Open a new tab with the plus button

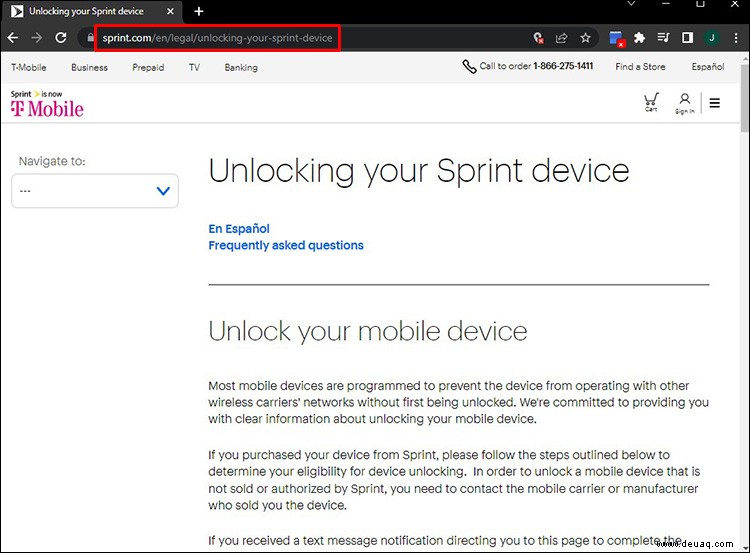pyautogui.click(x=199, y=11)
